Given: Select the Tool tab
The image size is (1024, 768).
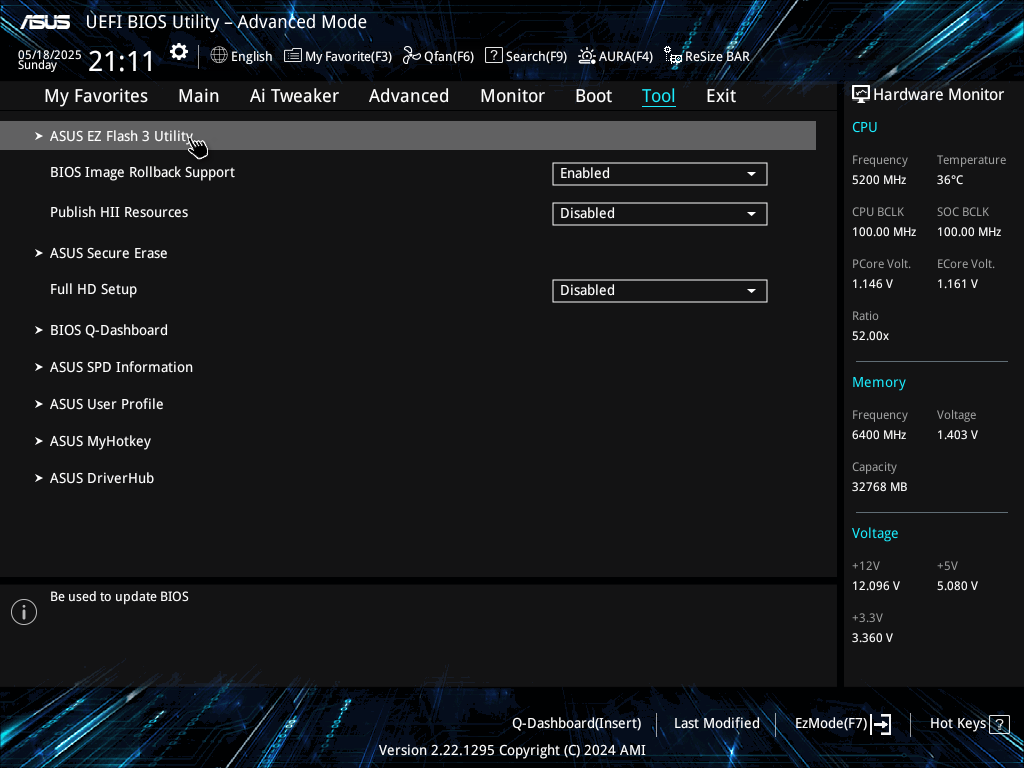Looking at the screenshot, I should click(x=658, y=96).
